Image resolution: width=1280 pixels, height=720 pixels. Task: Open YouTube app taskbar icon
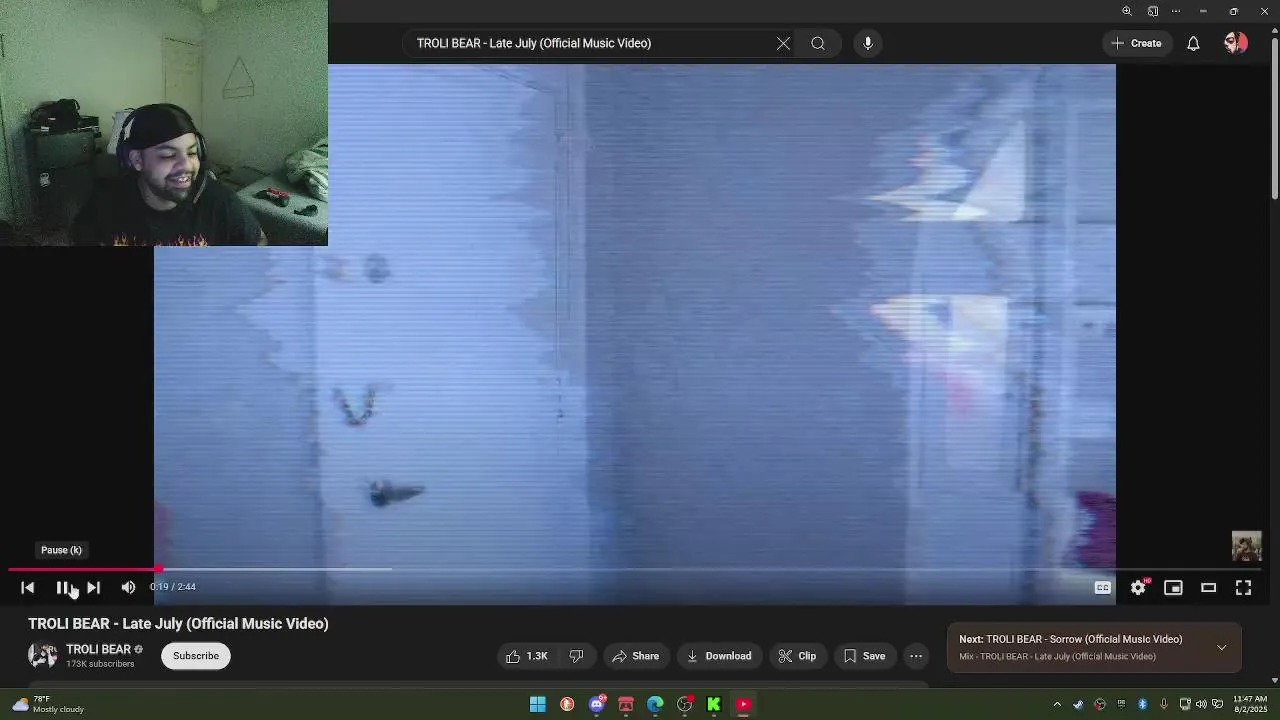tap(744, 704)
